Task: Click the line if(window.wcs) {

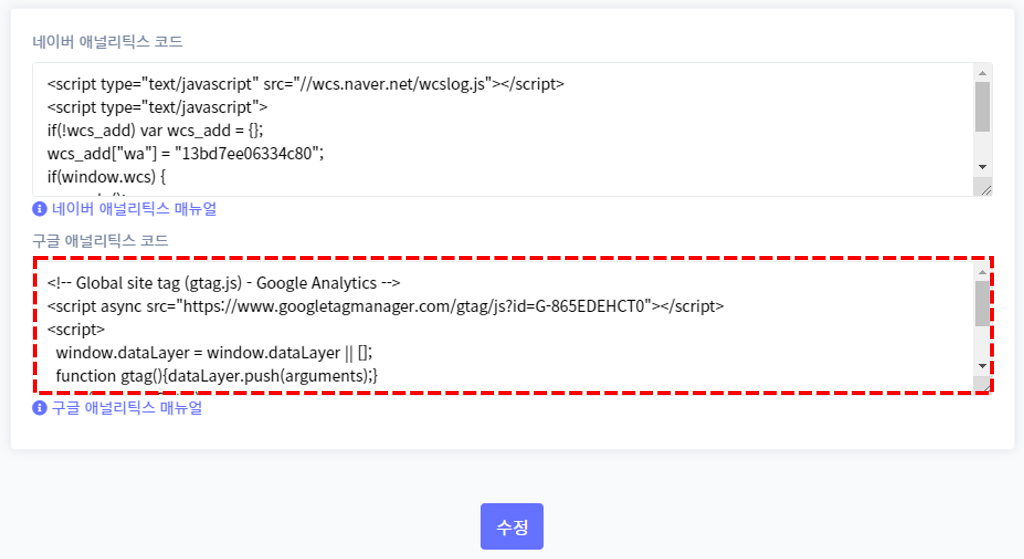Action: point(106,176)
